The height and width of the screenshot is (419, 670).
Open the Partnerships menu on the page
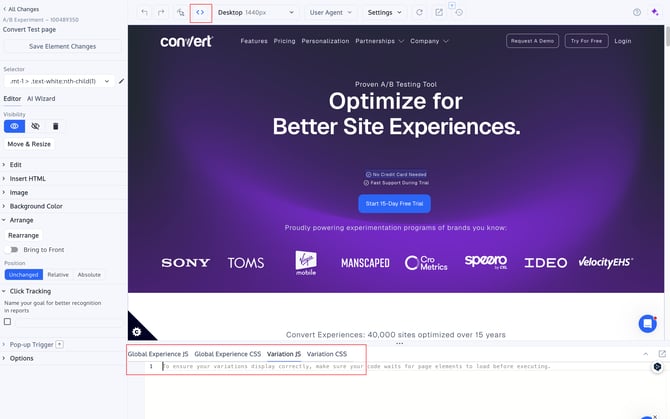(x=379, y=41)
